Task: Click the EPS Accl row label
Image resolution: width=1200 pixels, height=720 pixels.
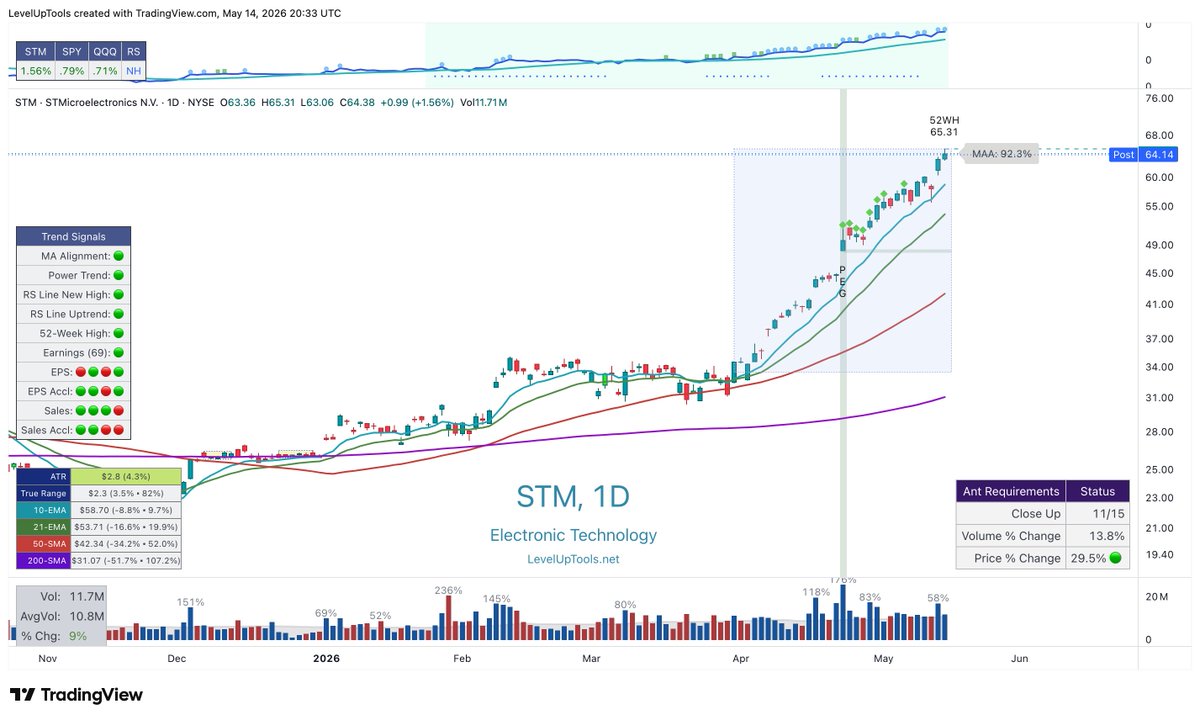Action: click(48, 391)
